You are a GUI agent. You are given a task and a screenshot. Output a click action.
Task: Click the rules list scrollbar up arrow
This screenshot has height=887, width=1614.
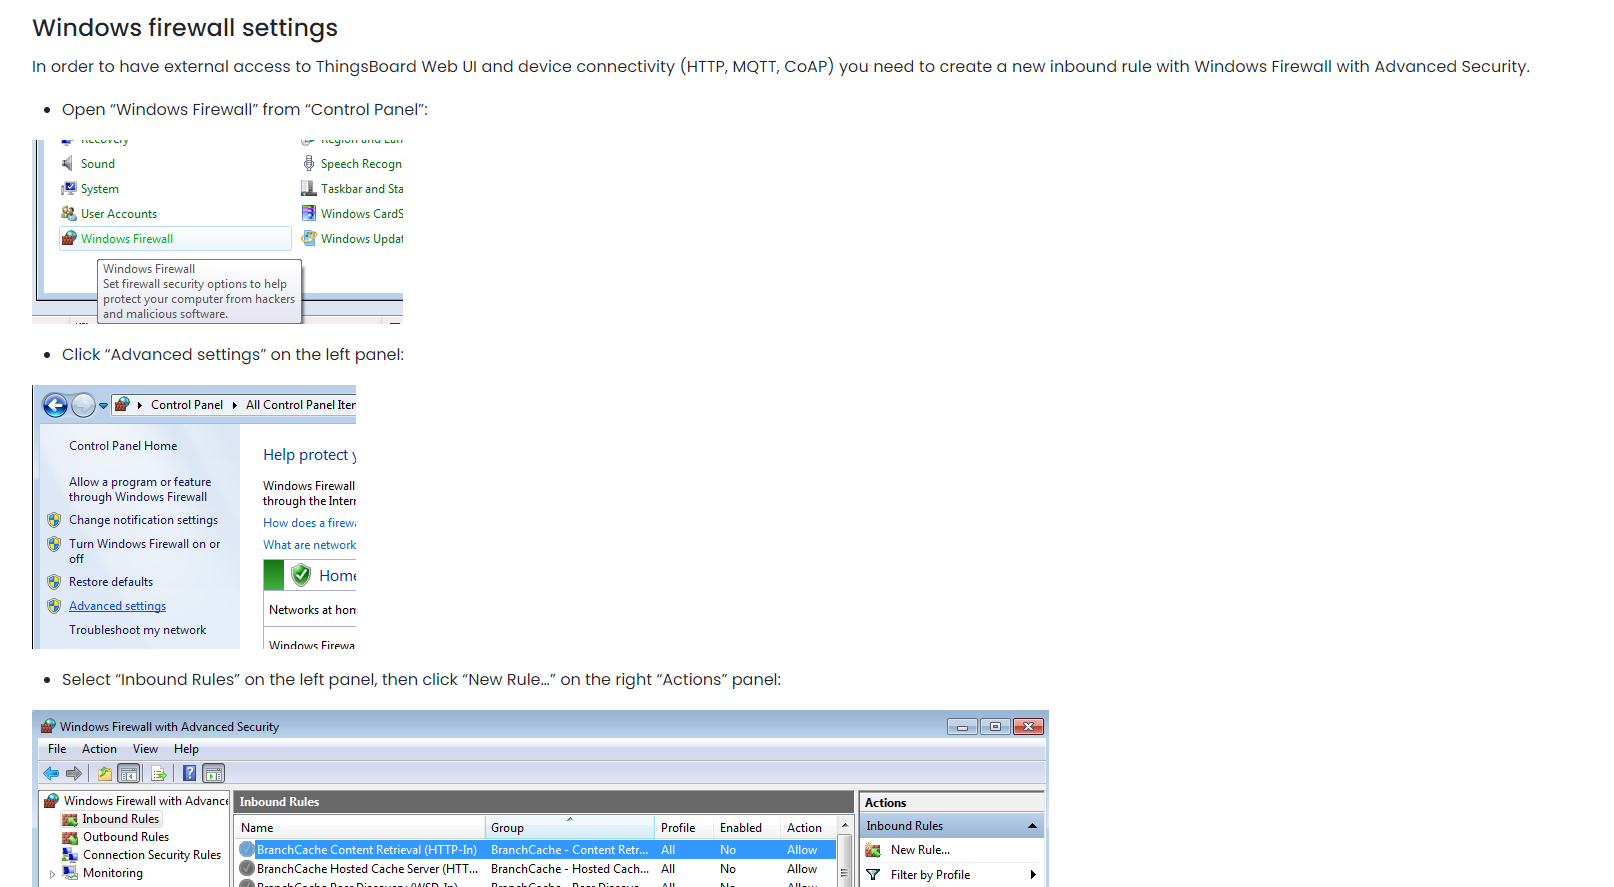coord(845,826)
